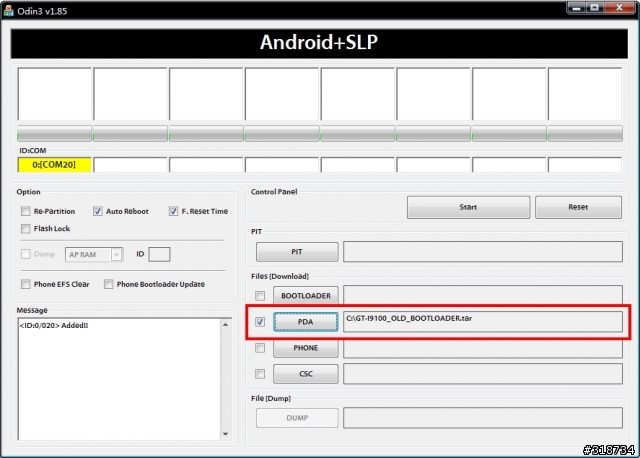Click the DUMP file button
Screen dimensions: 640x458
[x=297, y=418]
